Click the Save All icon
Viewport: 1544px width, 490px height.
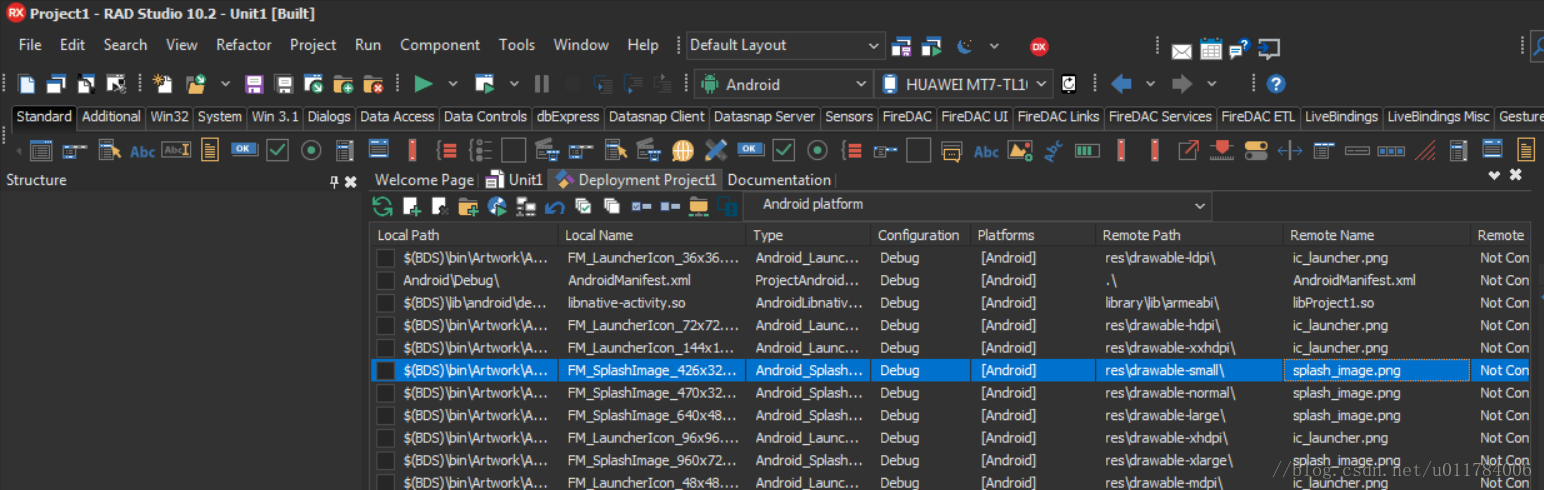(x=284, y=84)
